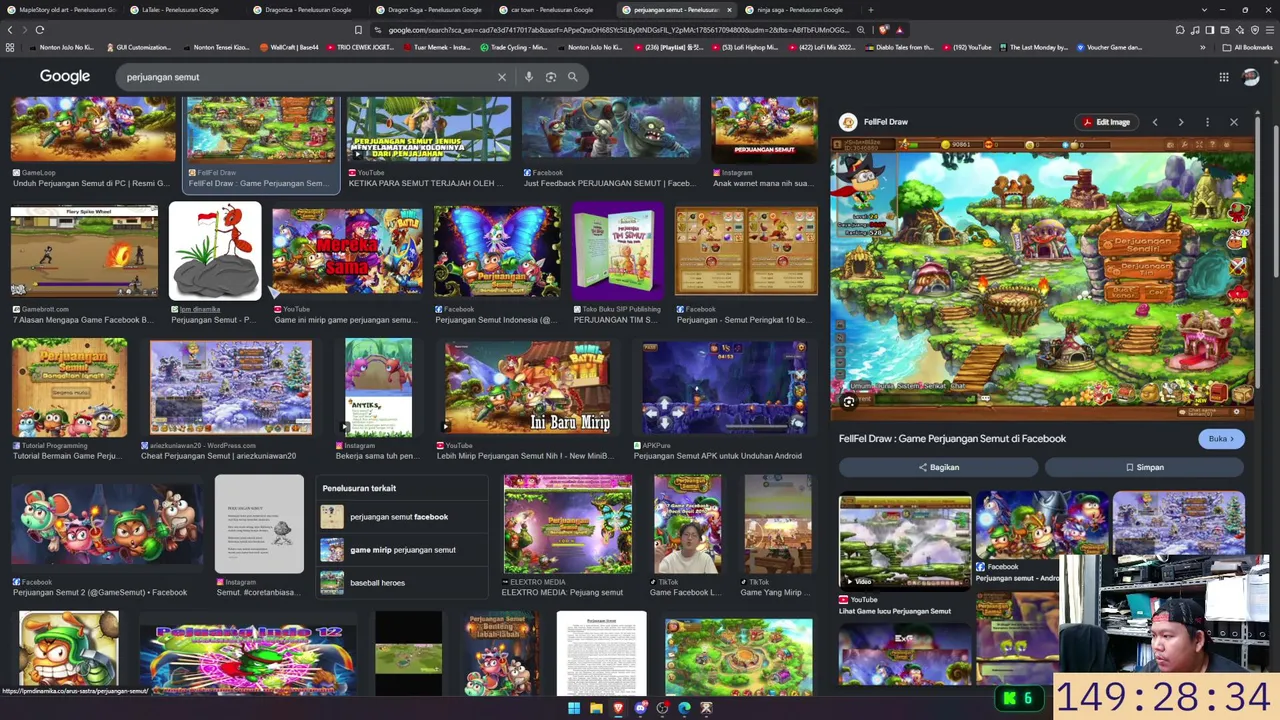
Task: Click the Bagikan share button
Action: click(939, 467)
